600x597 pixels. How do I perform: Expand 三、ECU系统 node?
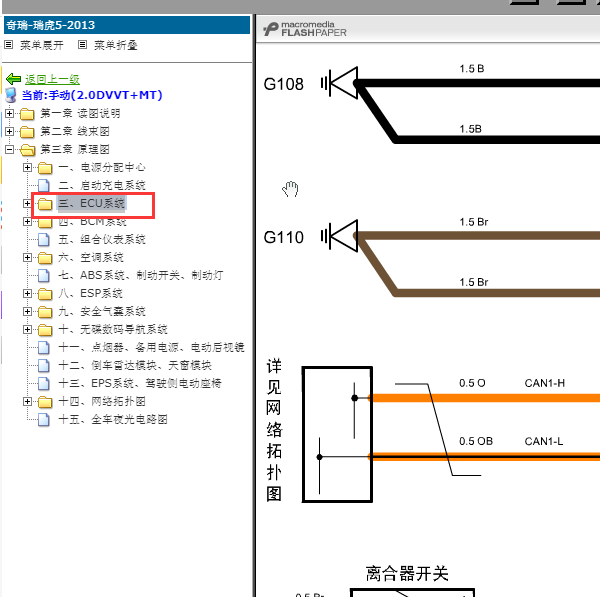click(27, 203)
